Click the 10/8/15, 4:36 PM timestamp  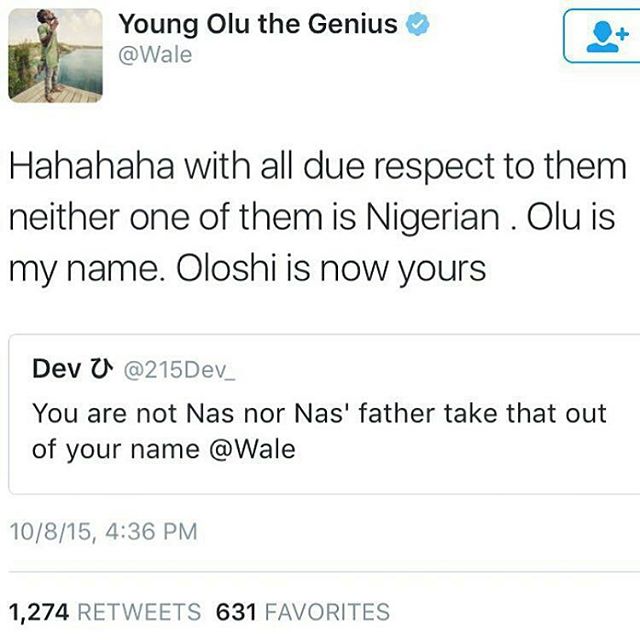pos(103,532)
